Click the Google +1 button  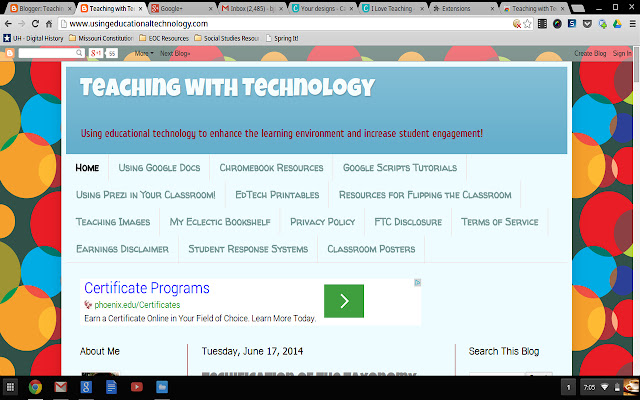96,53
